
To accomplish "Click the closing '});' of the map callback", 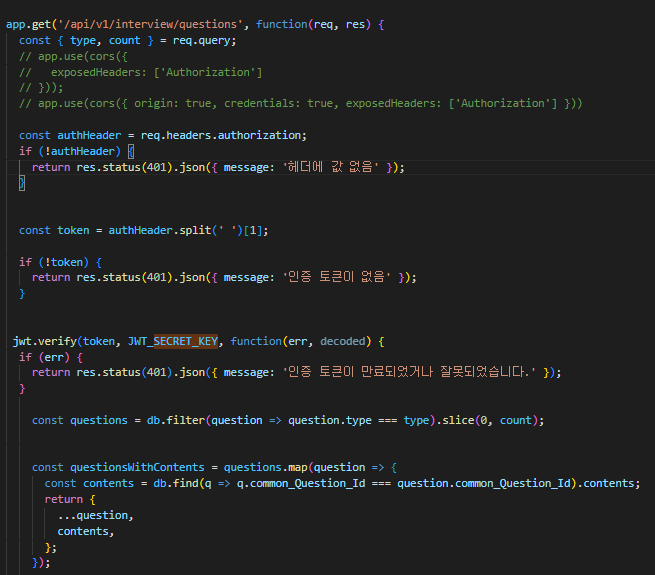I will click(x=41, y=563).
